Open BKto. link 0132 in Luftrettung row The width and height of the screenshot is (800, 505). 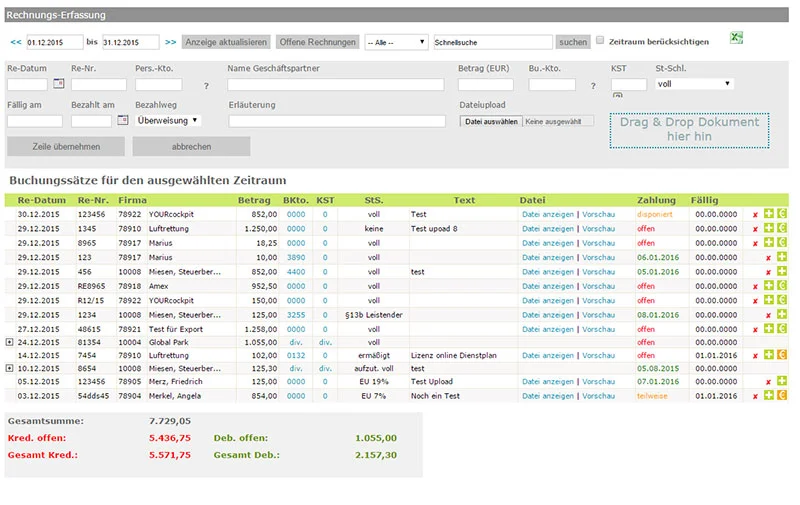point(296,355)
